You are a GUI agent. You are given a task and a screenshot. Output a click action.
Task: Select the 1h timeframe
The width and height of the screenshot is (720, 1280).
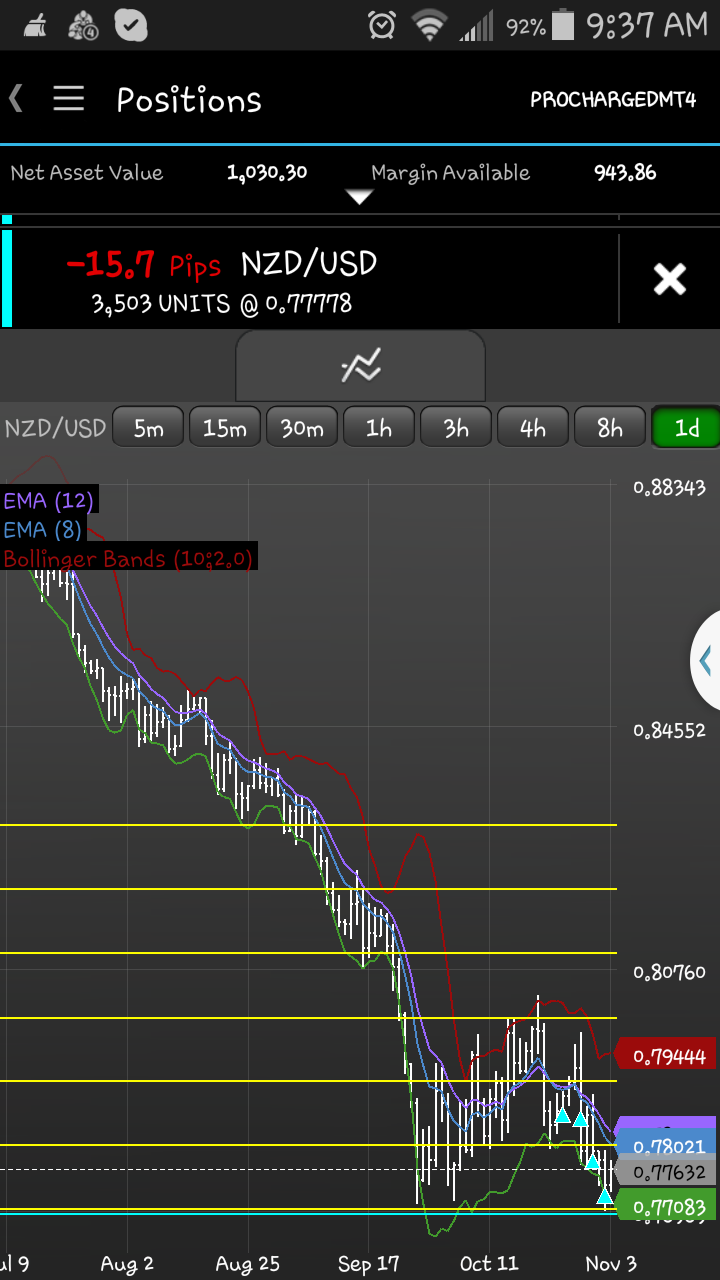click(379, 428)
